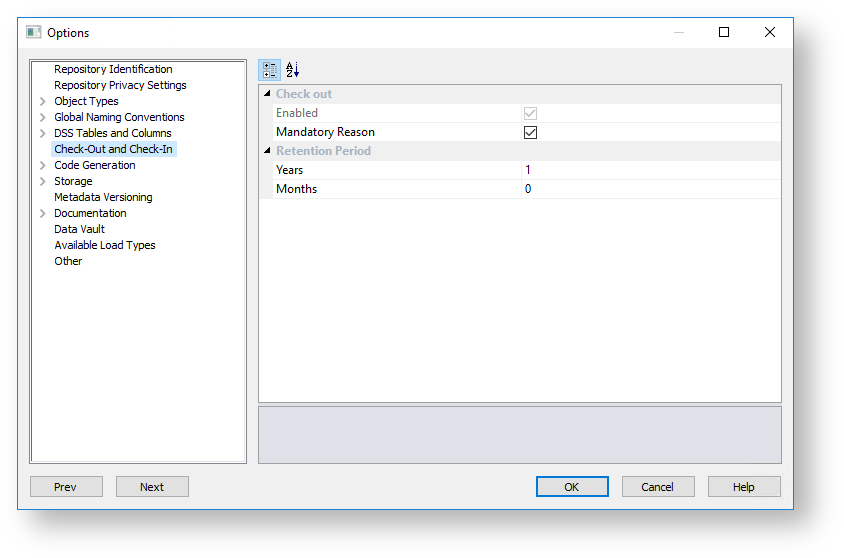Select Metadata Versioning in the tree
Image resolution: width=844 pixels, height=558 pixels.
click(x=103, y=197)
